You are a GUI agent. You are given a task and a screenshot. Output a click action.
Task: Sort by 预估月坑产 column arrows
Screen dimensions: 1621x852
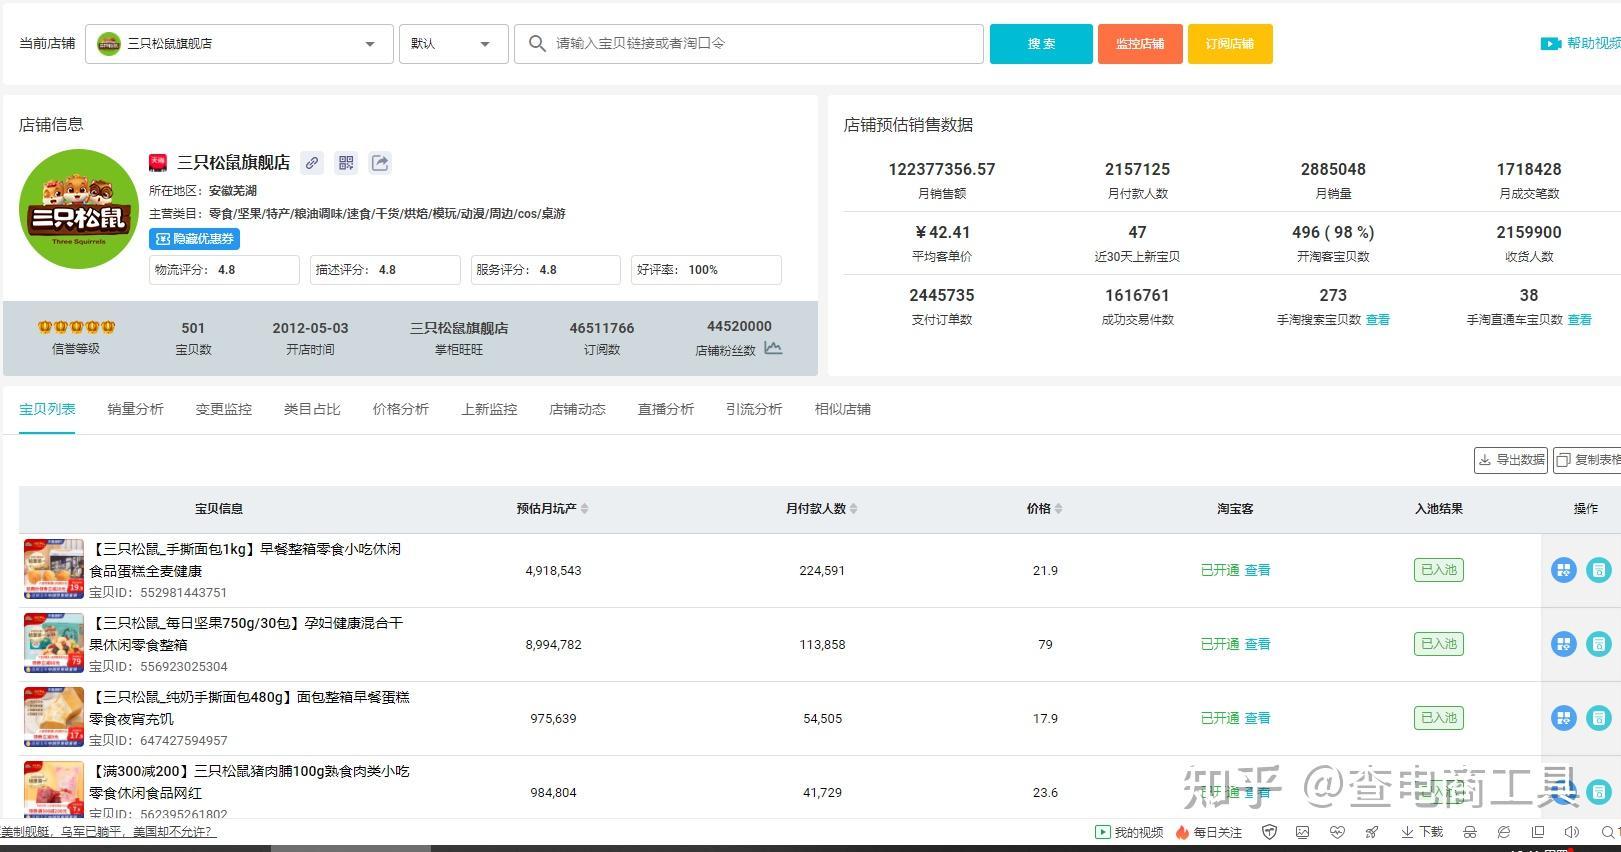coord(584,509)
